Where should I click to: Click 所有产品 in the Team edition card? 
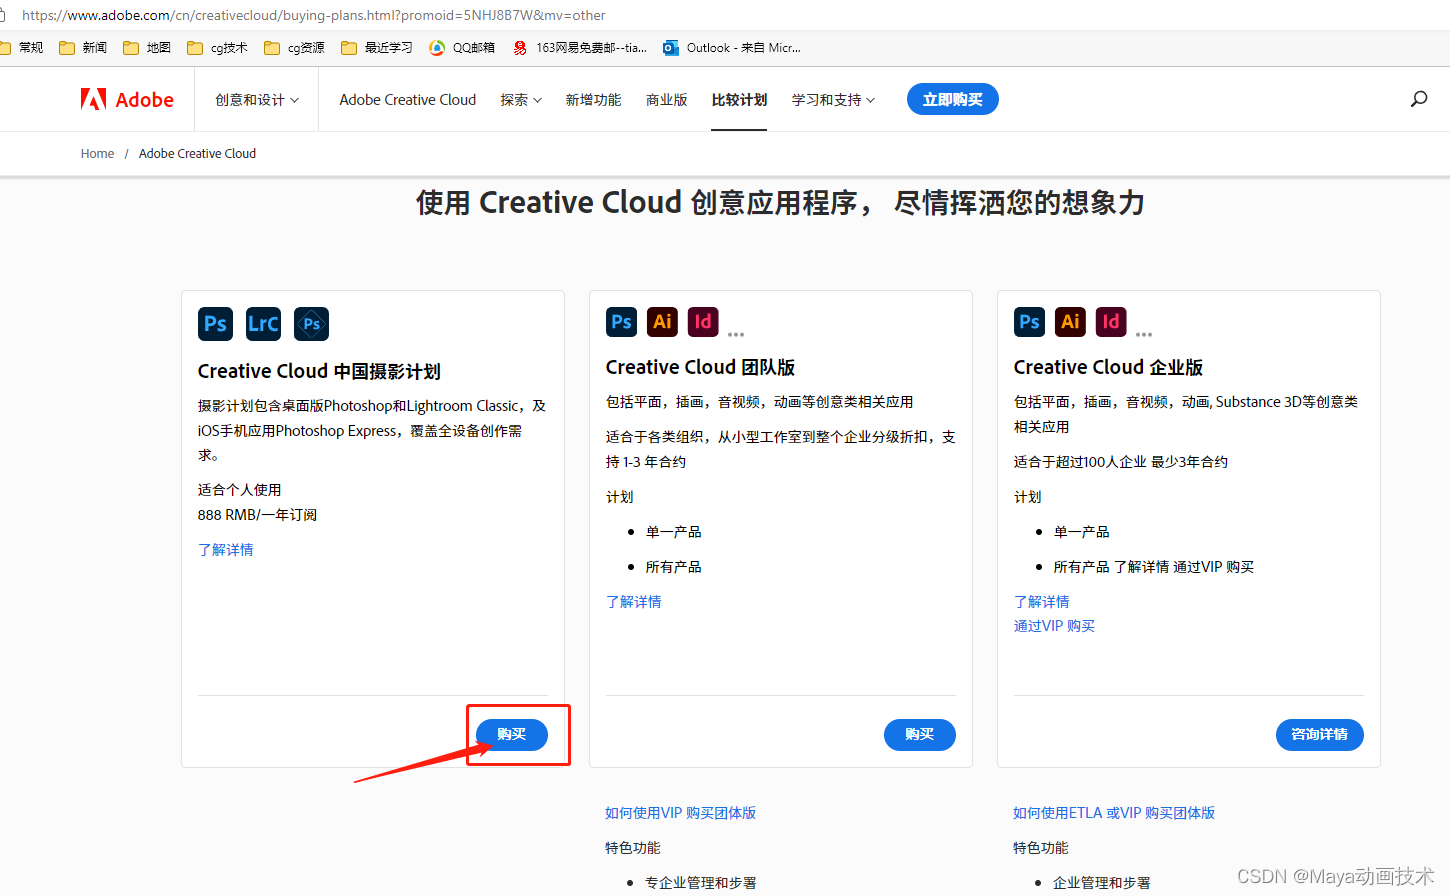tap(673, 567)
